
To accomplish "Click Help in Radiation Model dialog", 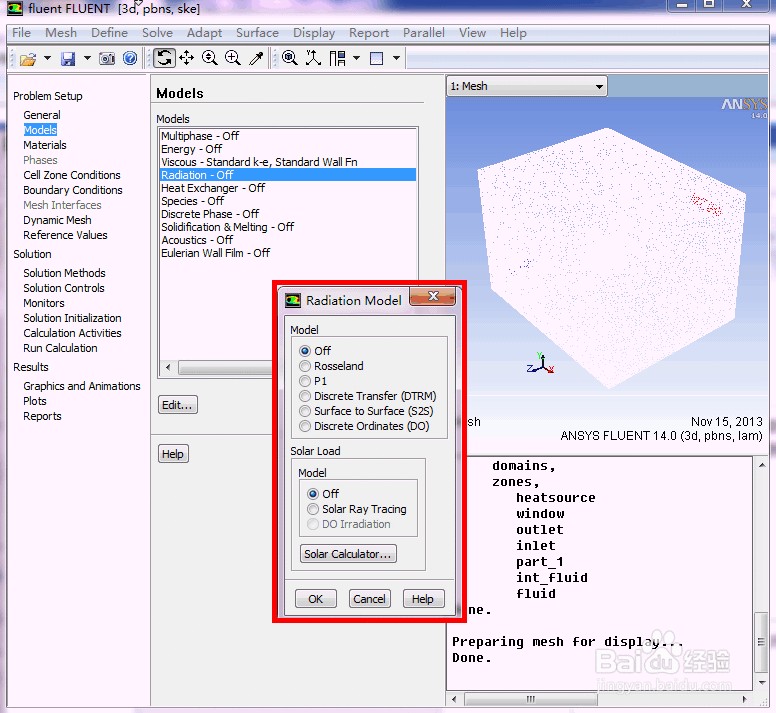I will click(x=423, y=599).
